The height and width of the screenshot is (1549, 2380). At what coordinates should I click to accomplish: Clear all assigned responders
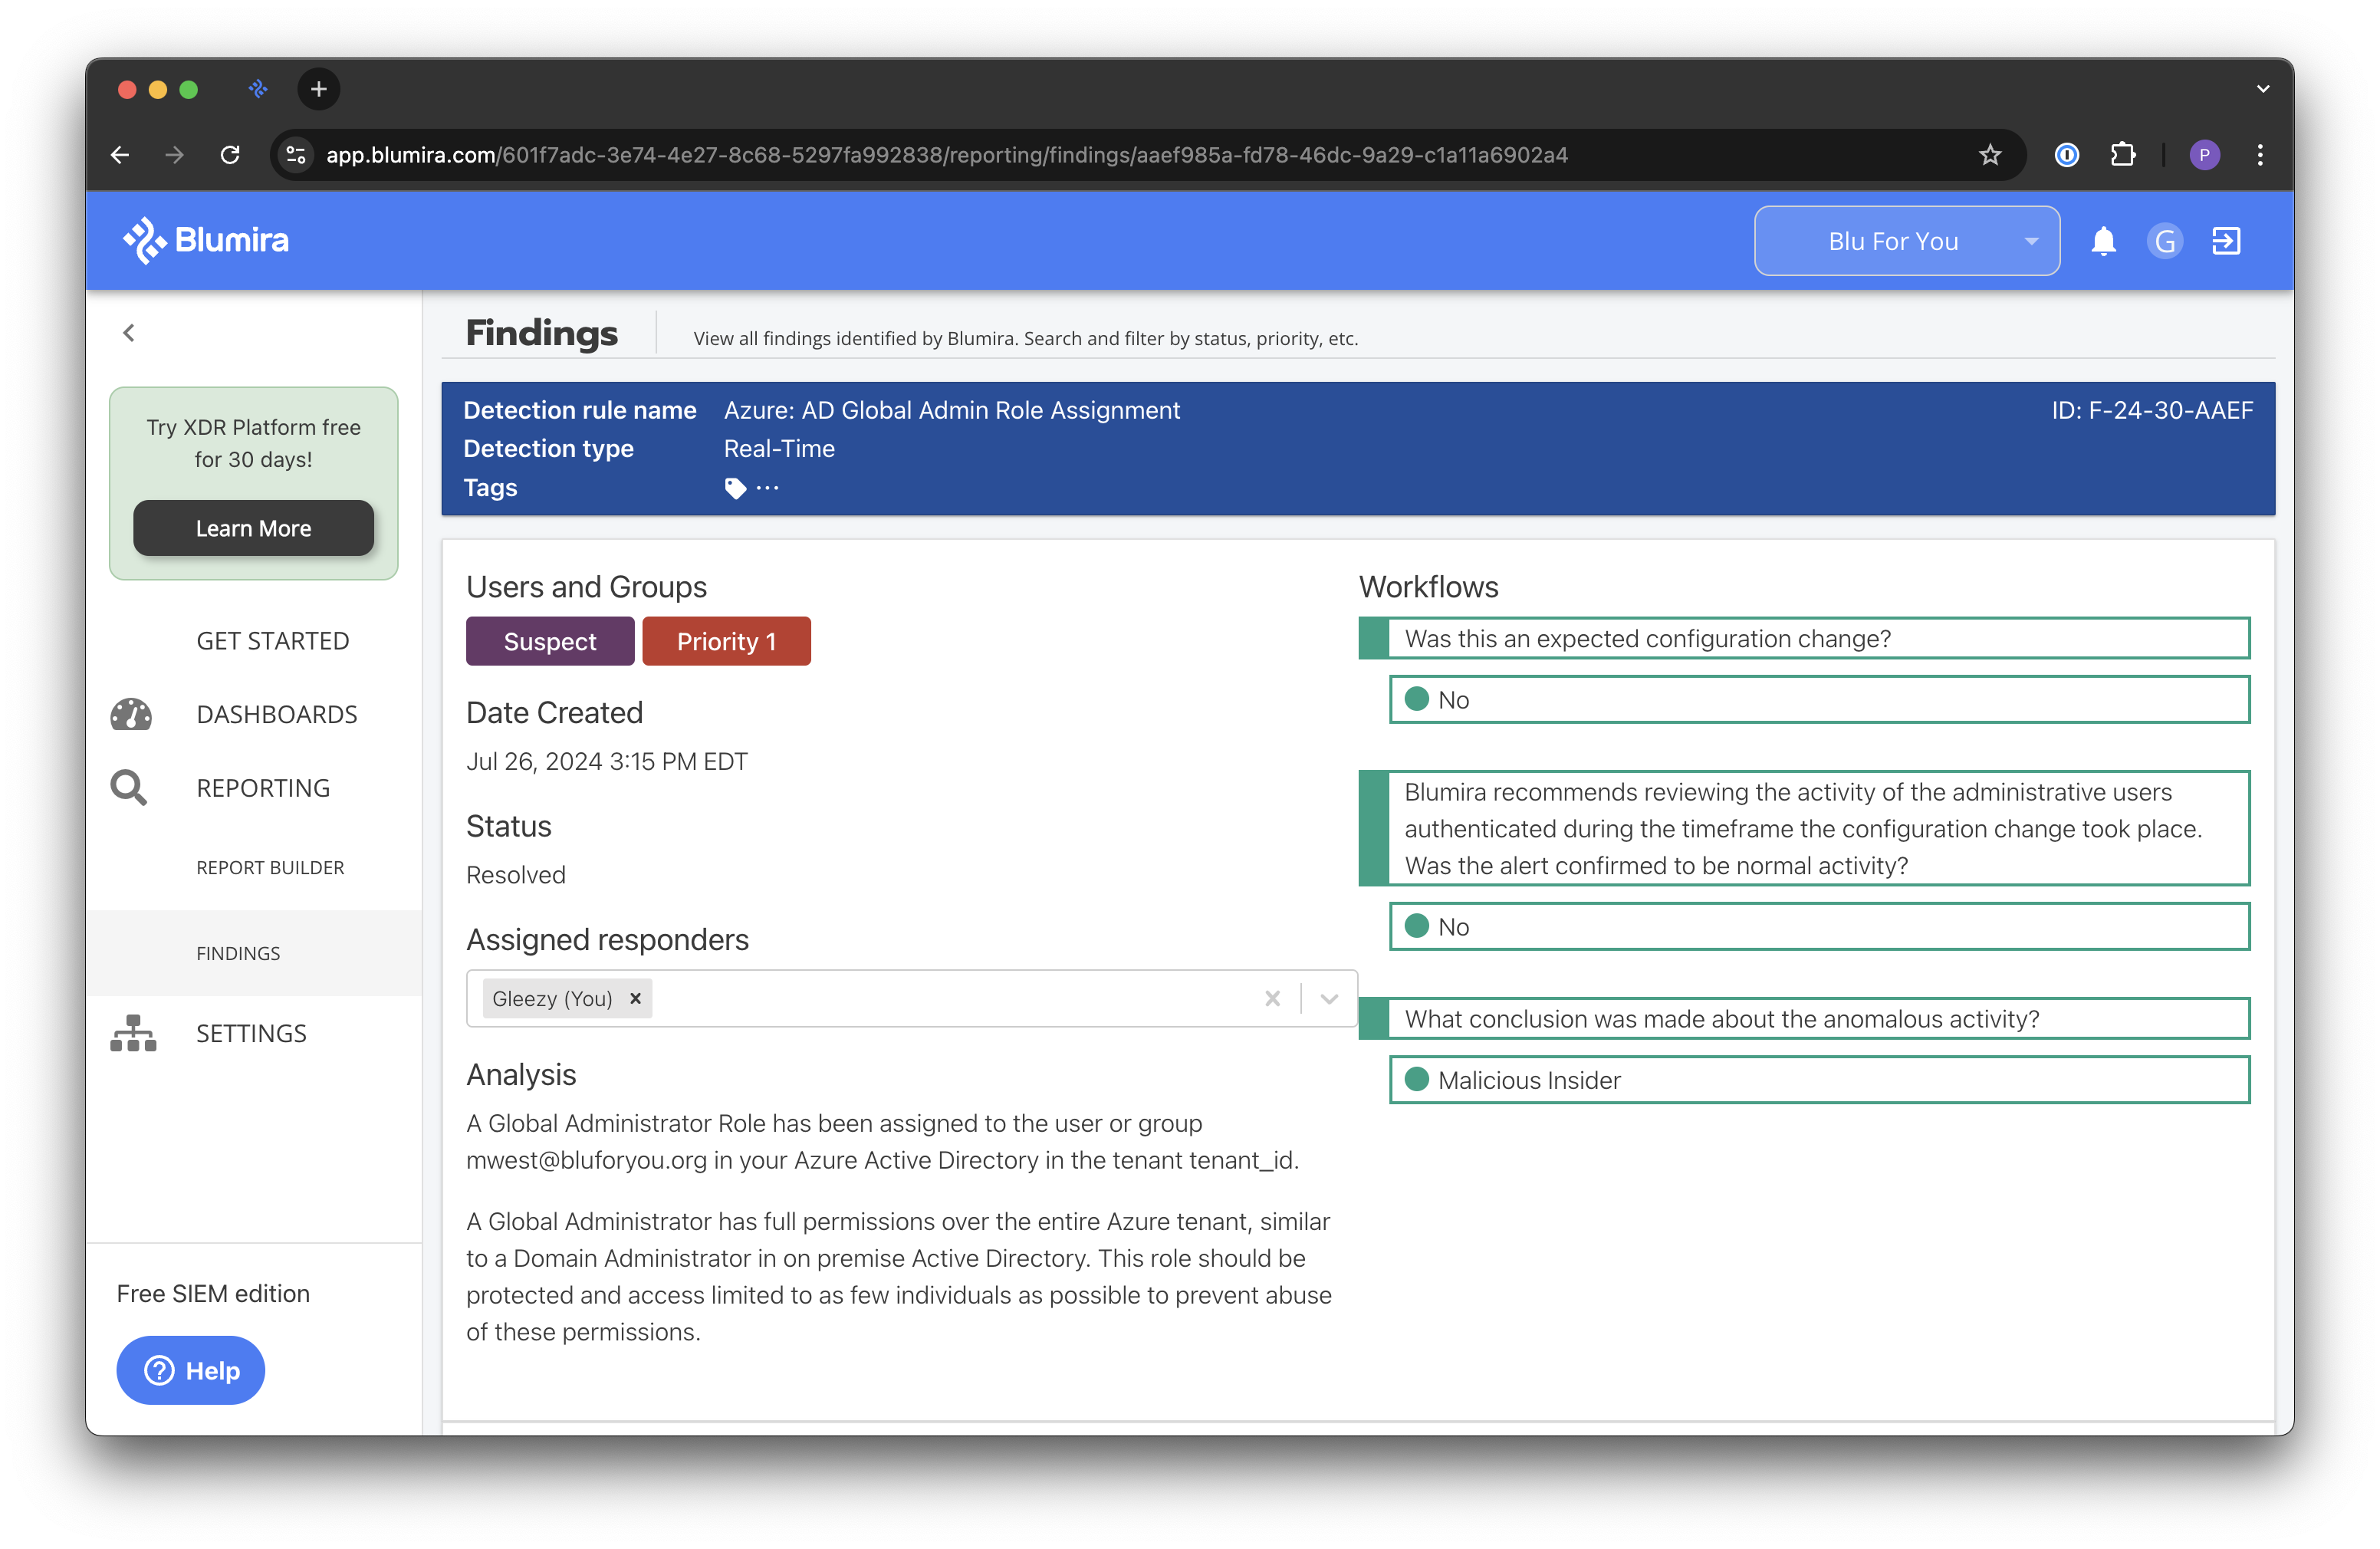coord(1272,998)
